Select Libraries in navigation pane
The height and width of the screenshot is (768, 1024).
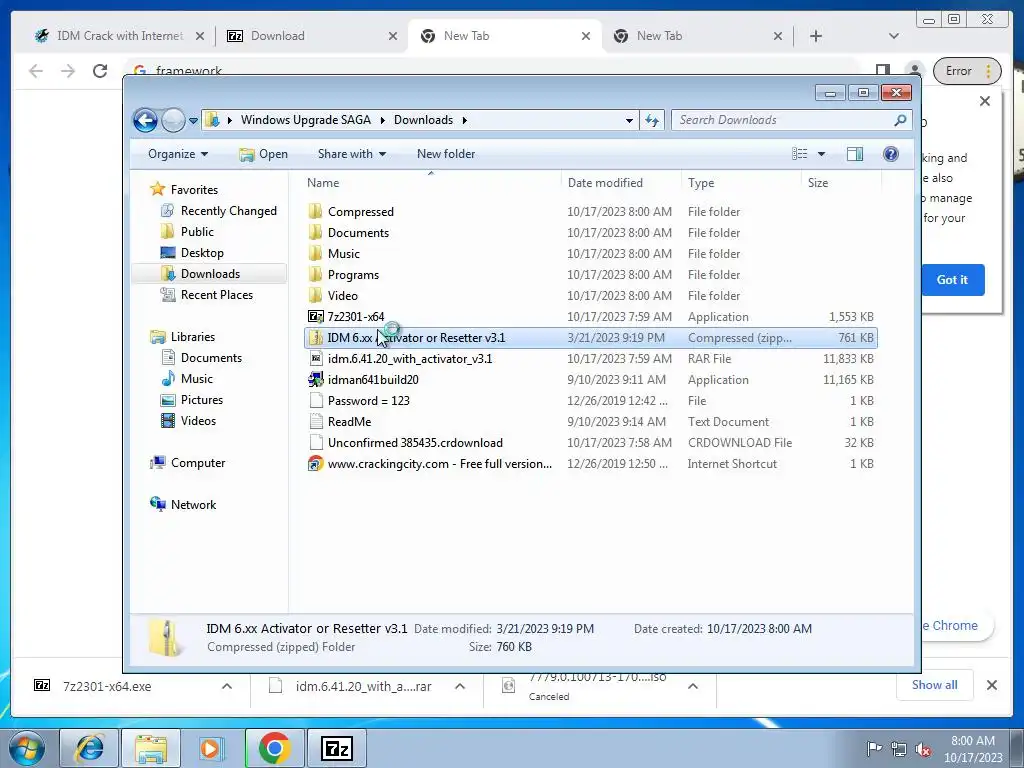(x=192, y=337)
